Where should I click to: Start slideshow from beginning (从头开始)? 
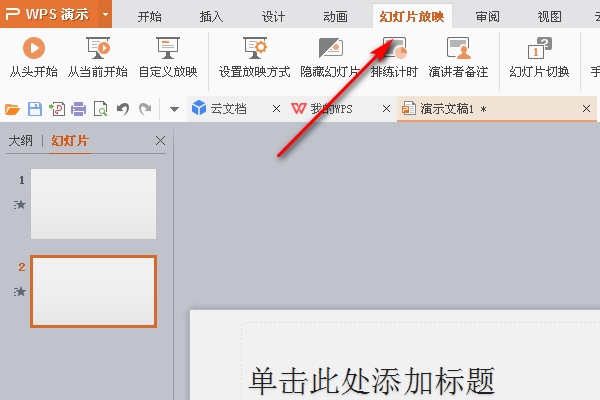pyautogui.click(x=34, y=58)
